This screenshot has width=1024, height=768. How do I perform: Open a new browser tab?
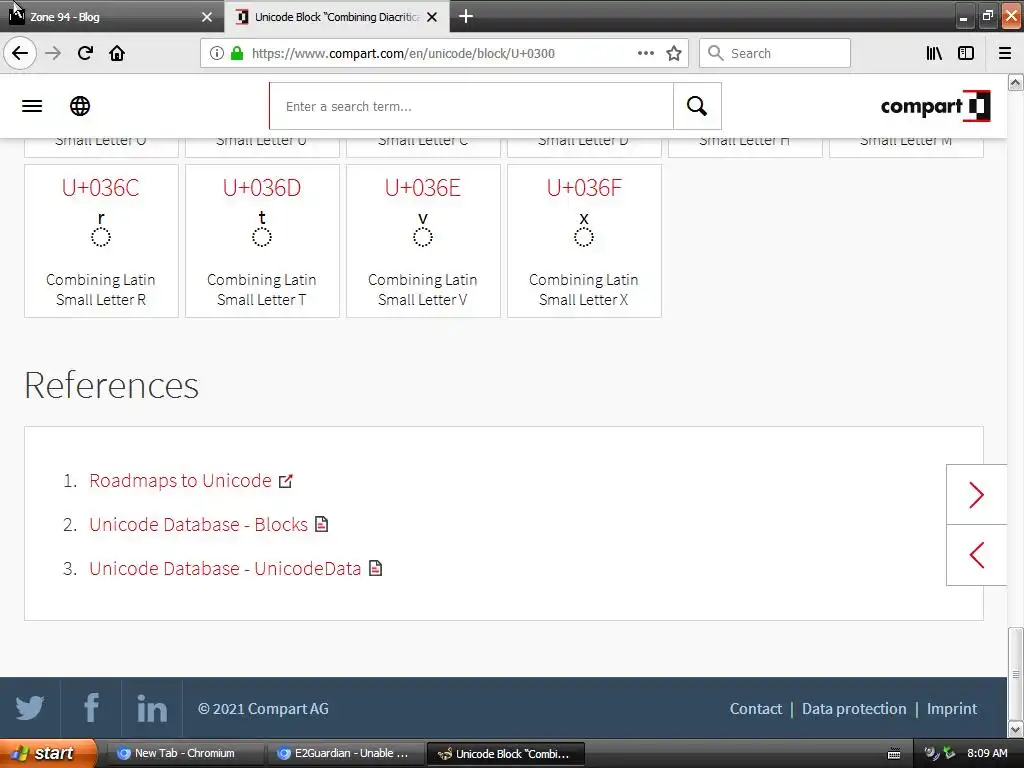click(466, 16)
